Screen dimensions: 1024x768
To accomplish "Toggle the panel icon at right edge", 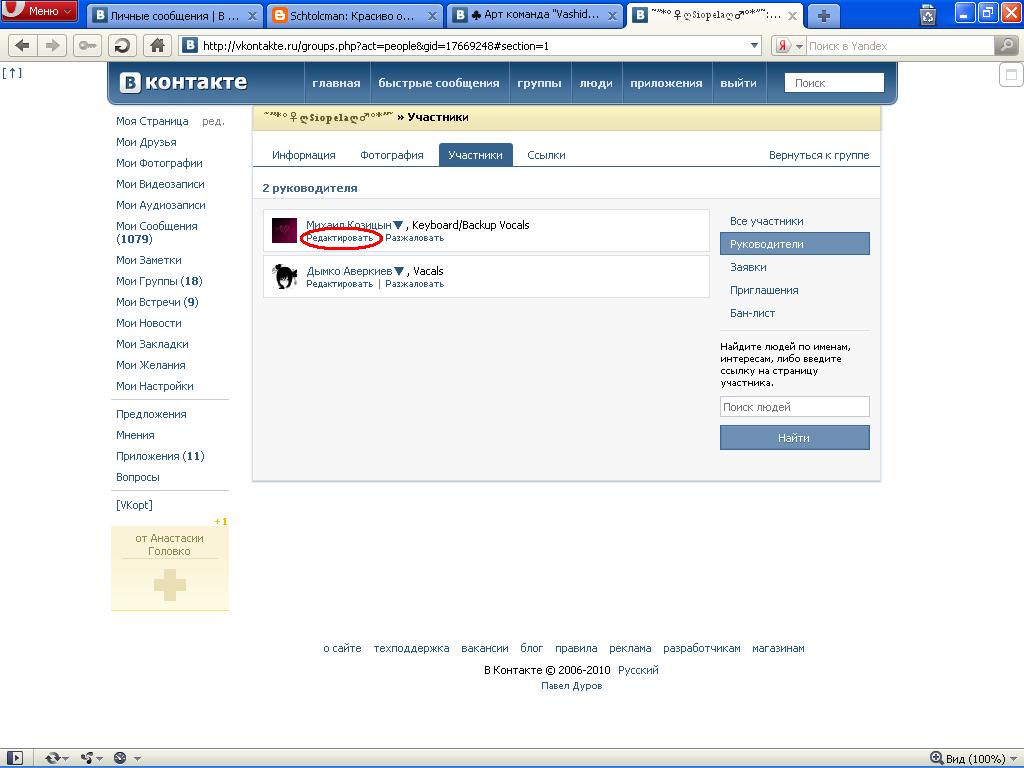I will pyautogui.click(x=1010, y=74).
